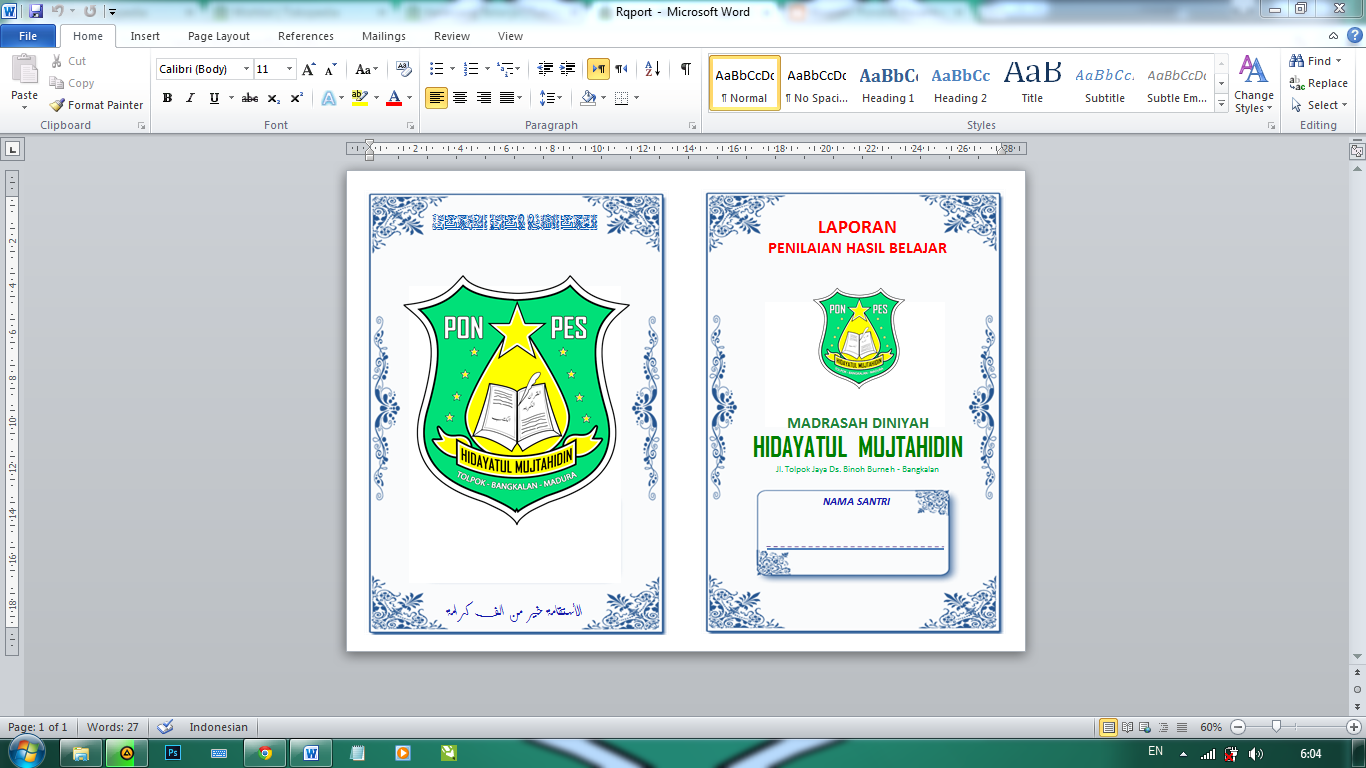Click the Redo icon in quick access toolbar

90,11
